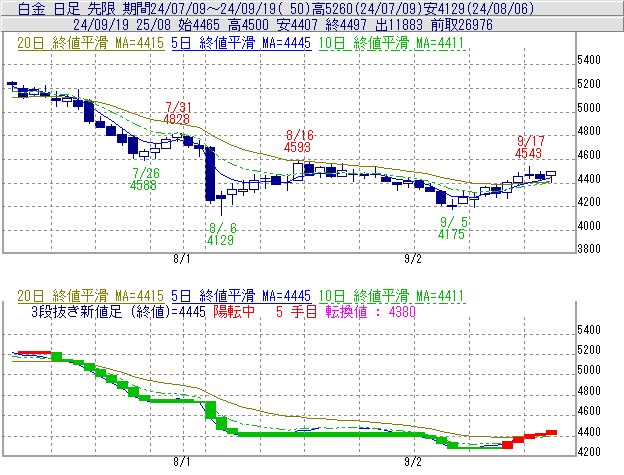This screenshot has height=475, width=624.
Task: Click the large bearish candle at the 8/6 drop
Action: coord(210,174)
